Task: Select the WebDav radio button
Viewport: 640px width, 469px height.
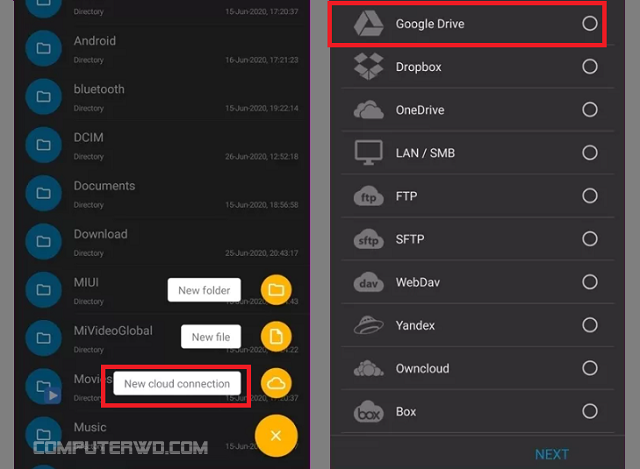Action: pyautogui.click(x=590, y=282)
